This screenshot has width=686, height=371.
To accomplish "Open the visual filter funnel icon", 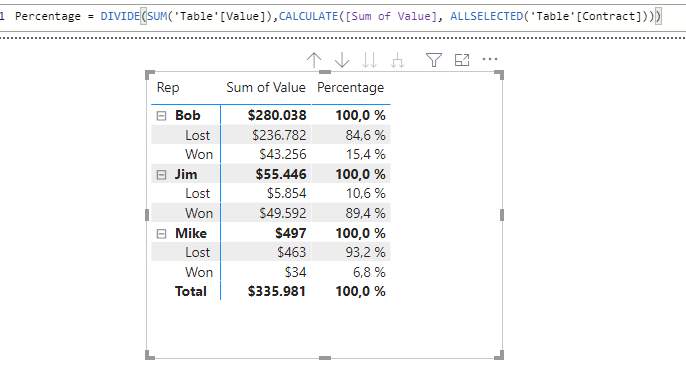I will click(434, 60).
